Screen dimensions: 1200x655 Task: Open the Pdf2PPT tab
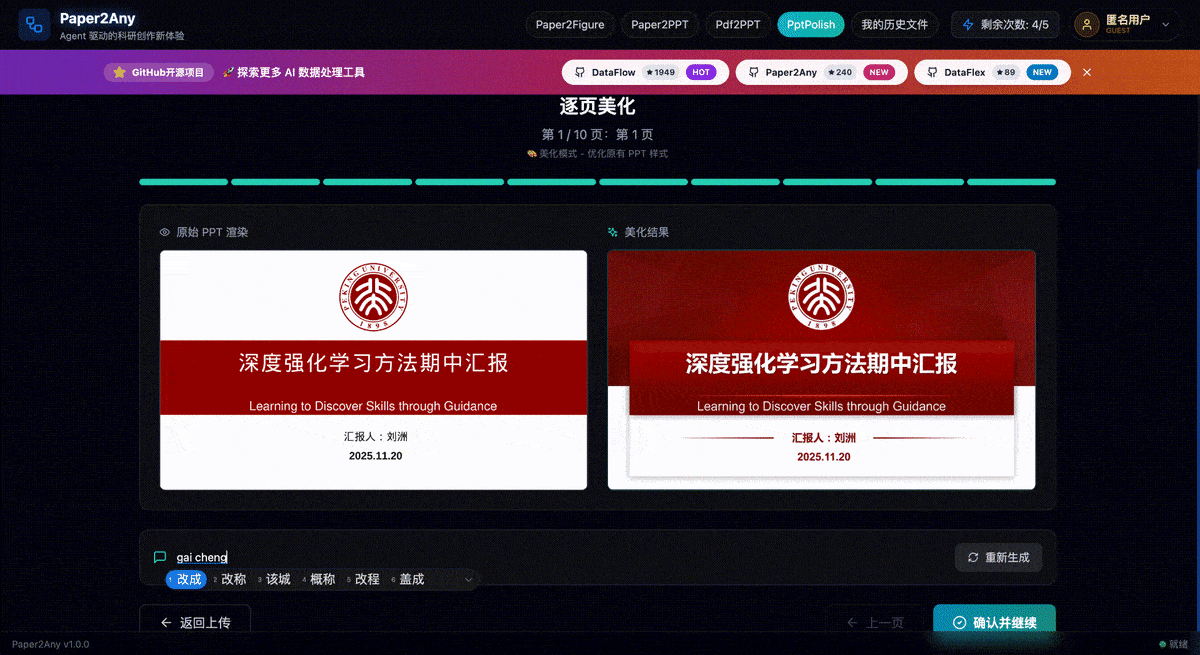pos(738,25)
